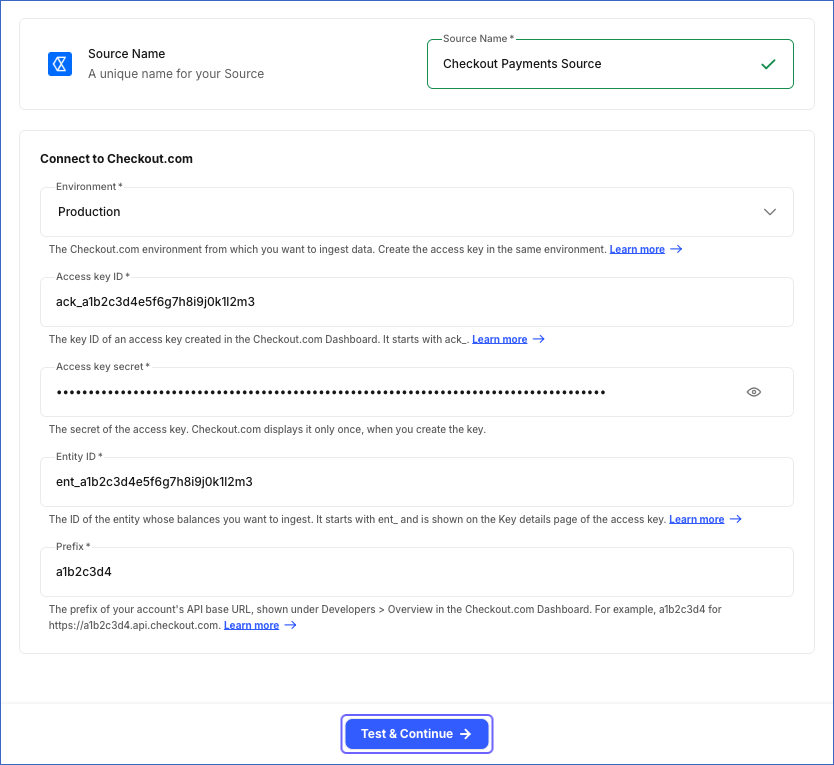
Task: Click the access key secret helper text
Action: pos(267,429)
